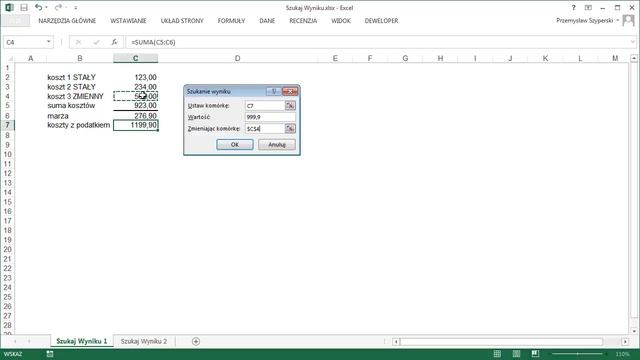
Task: Click cell with text koszty z podatkiem
Action: 79,125
